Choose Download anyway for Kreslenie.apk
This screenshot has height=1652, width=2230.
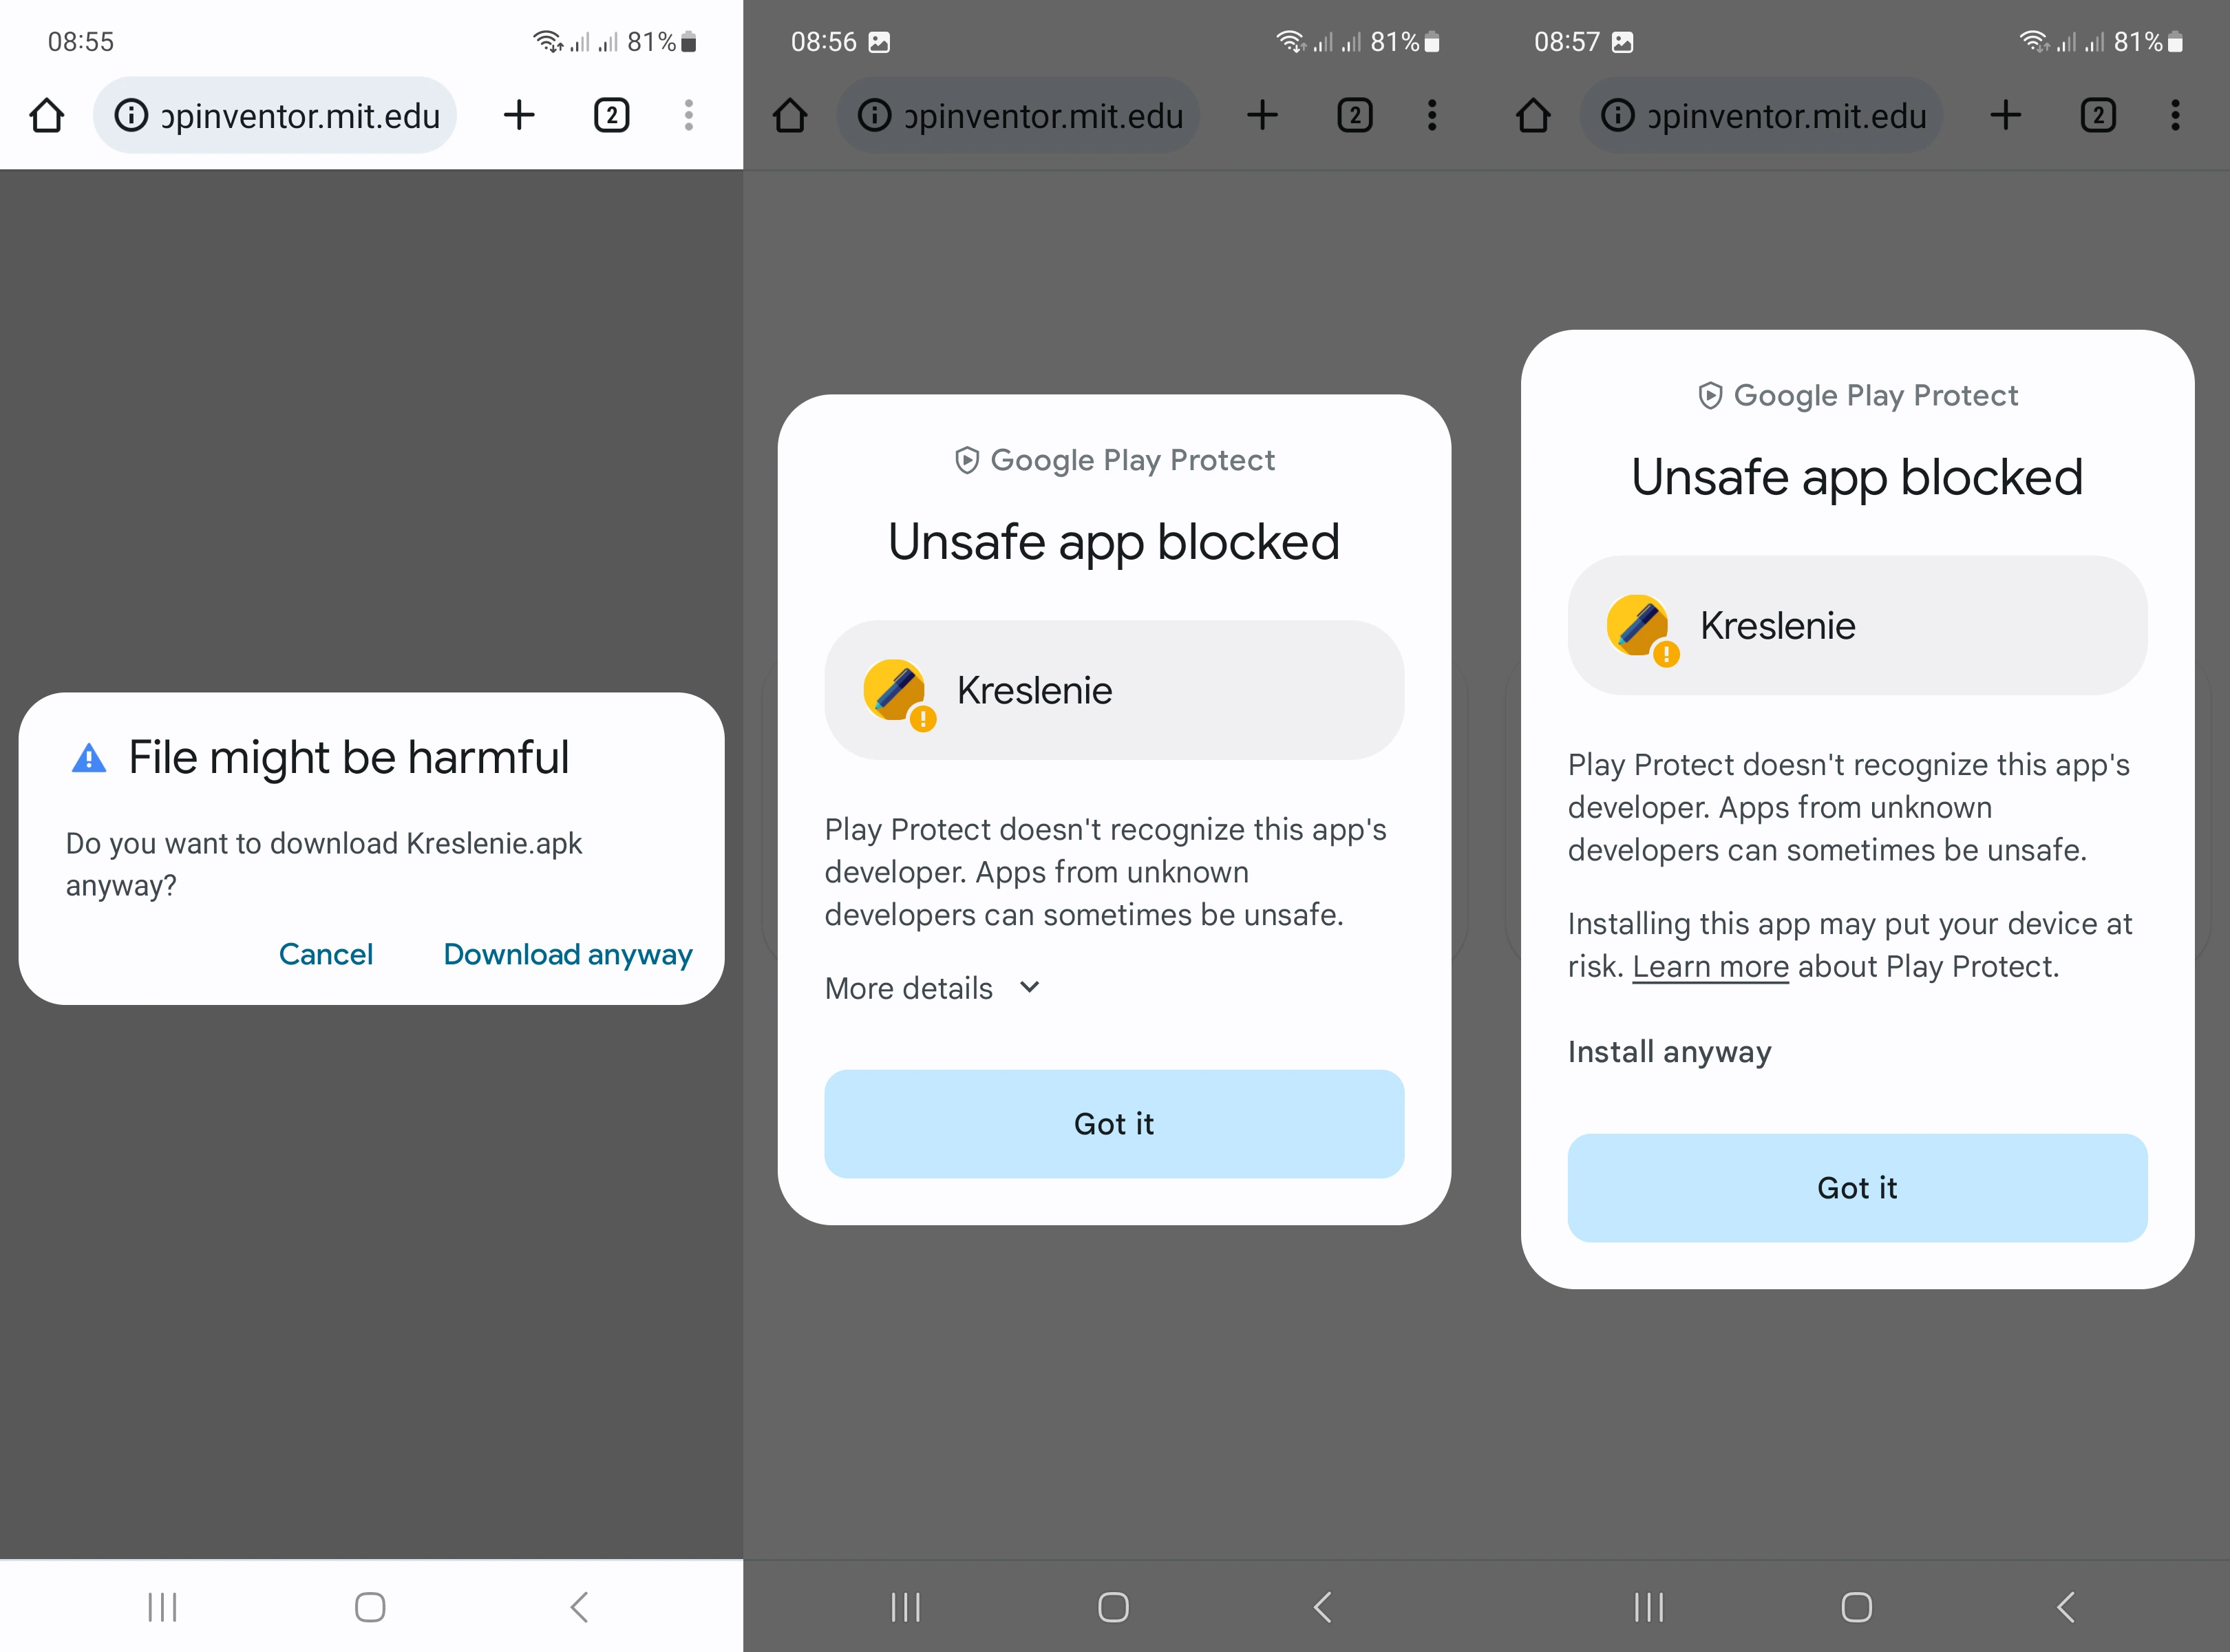568,955
